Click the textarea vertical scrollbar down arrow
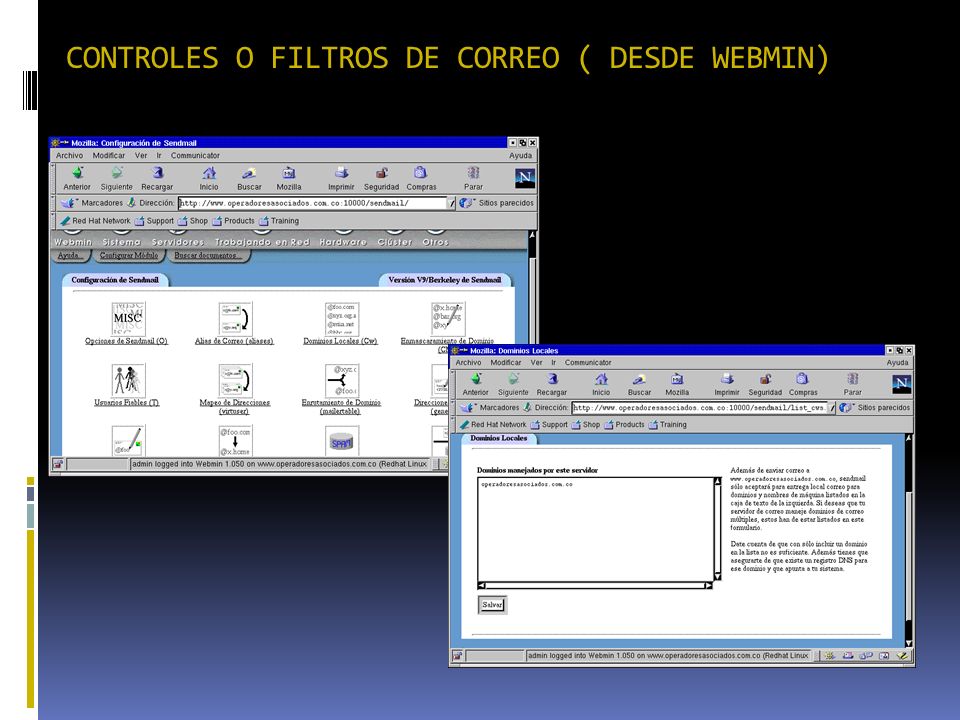This screenshot has width=960, height=720. (x=718, y=577)
